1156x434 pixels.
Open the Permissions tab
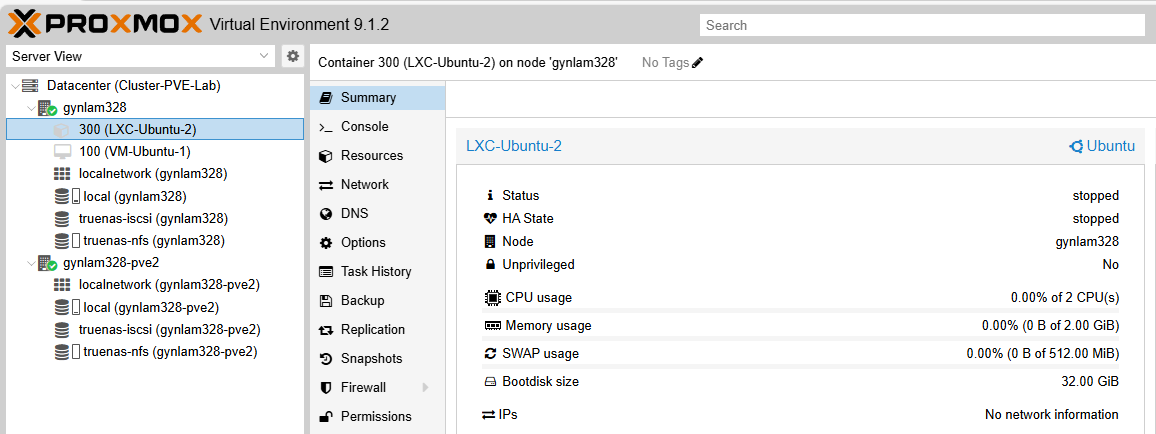click(x=377, y=416)
